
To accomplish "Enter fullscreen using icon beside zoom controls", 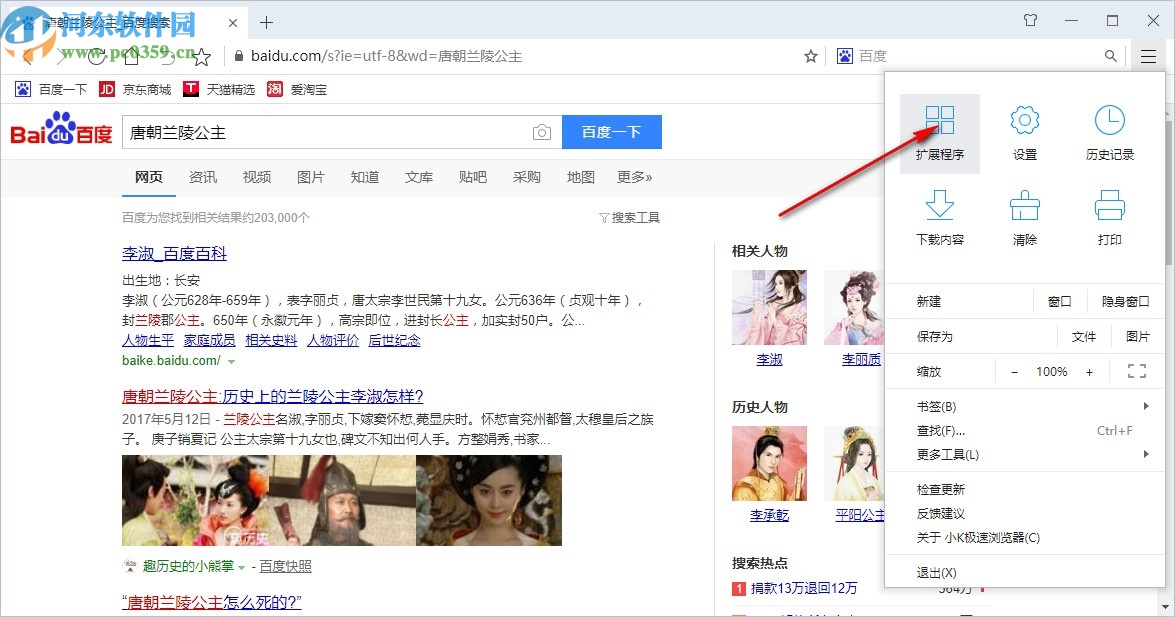I will pos(1135,371).
